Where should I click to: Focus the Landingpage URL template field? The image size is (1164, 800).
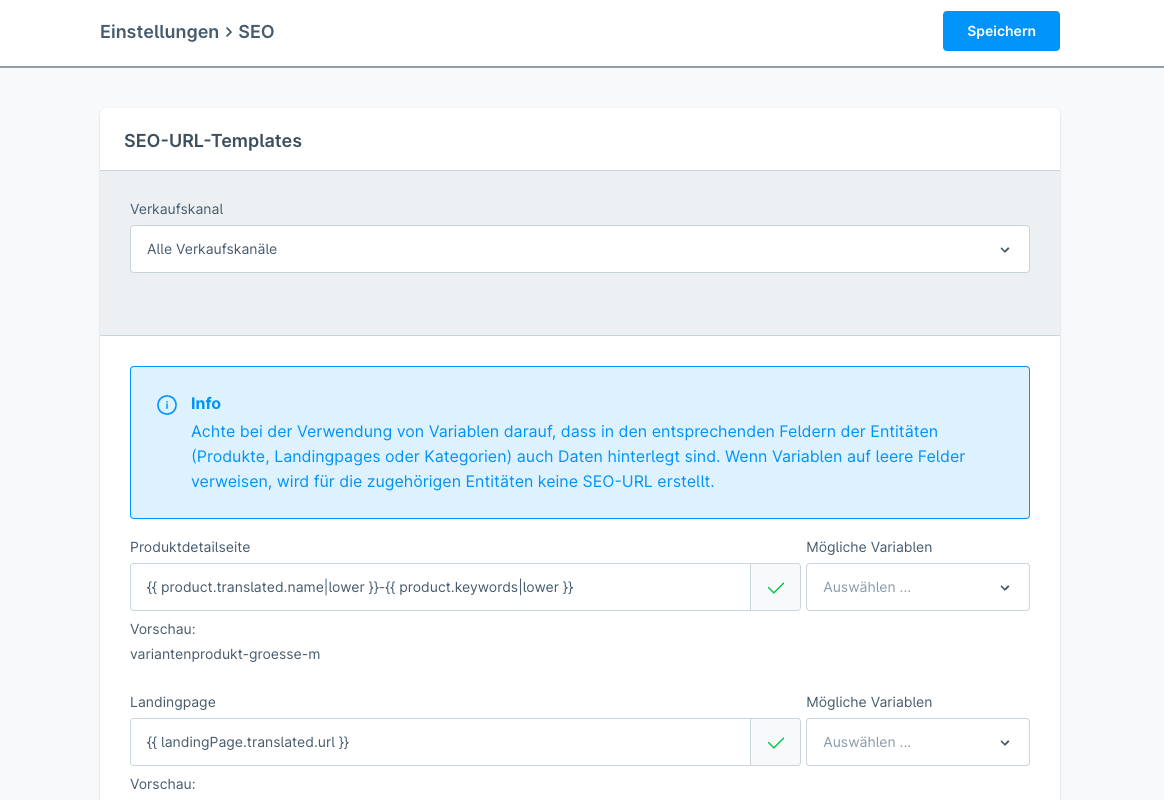440,742
